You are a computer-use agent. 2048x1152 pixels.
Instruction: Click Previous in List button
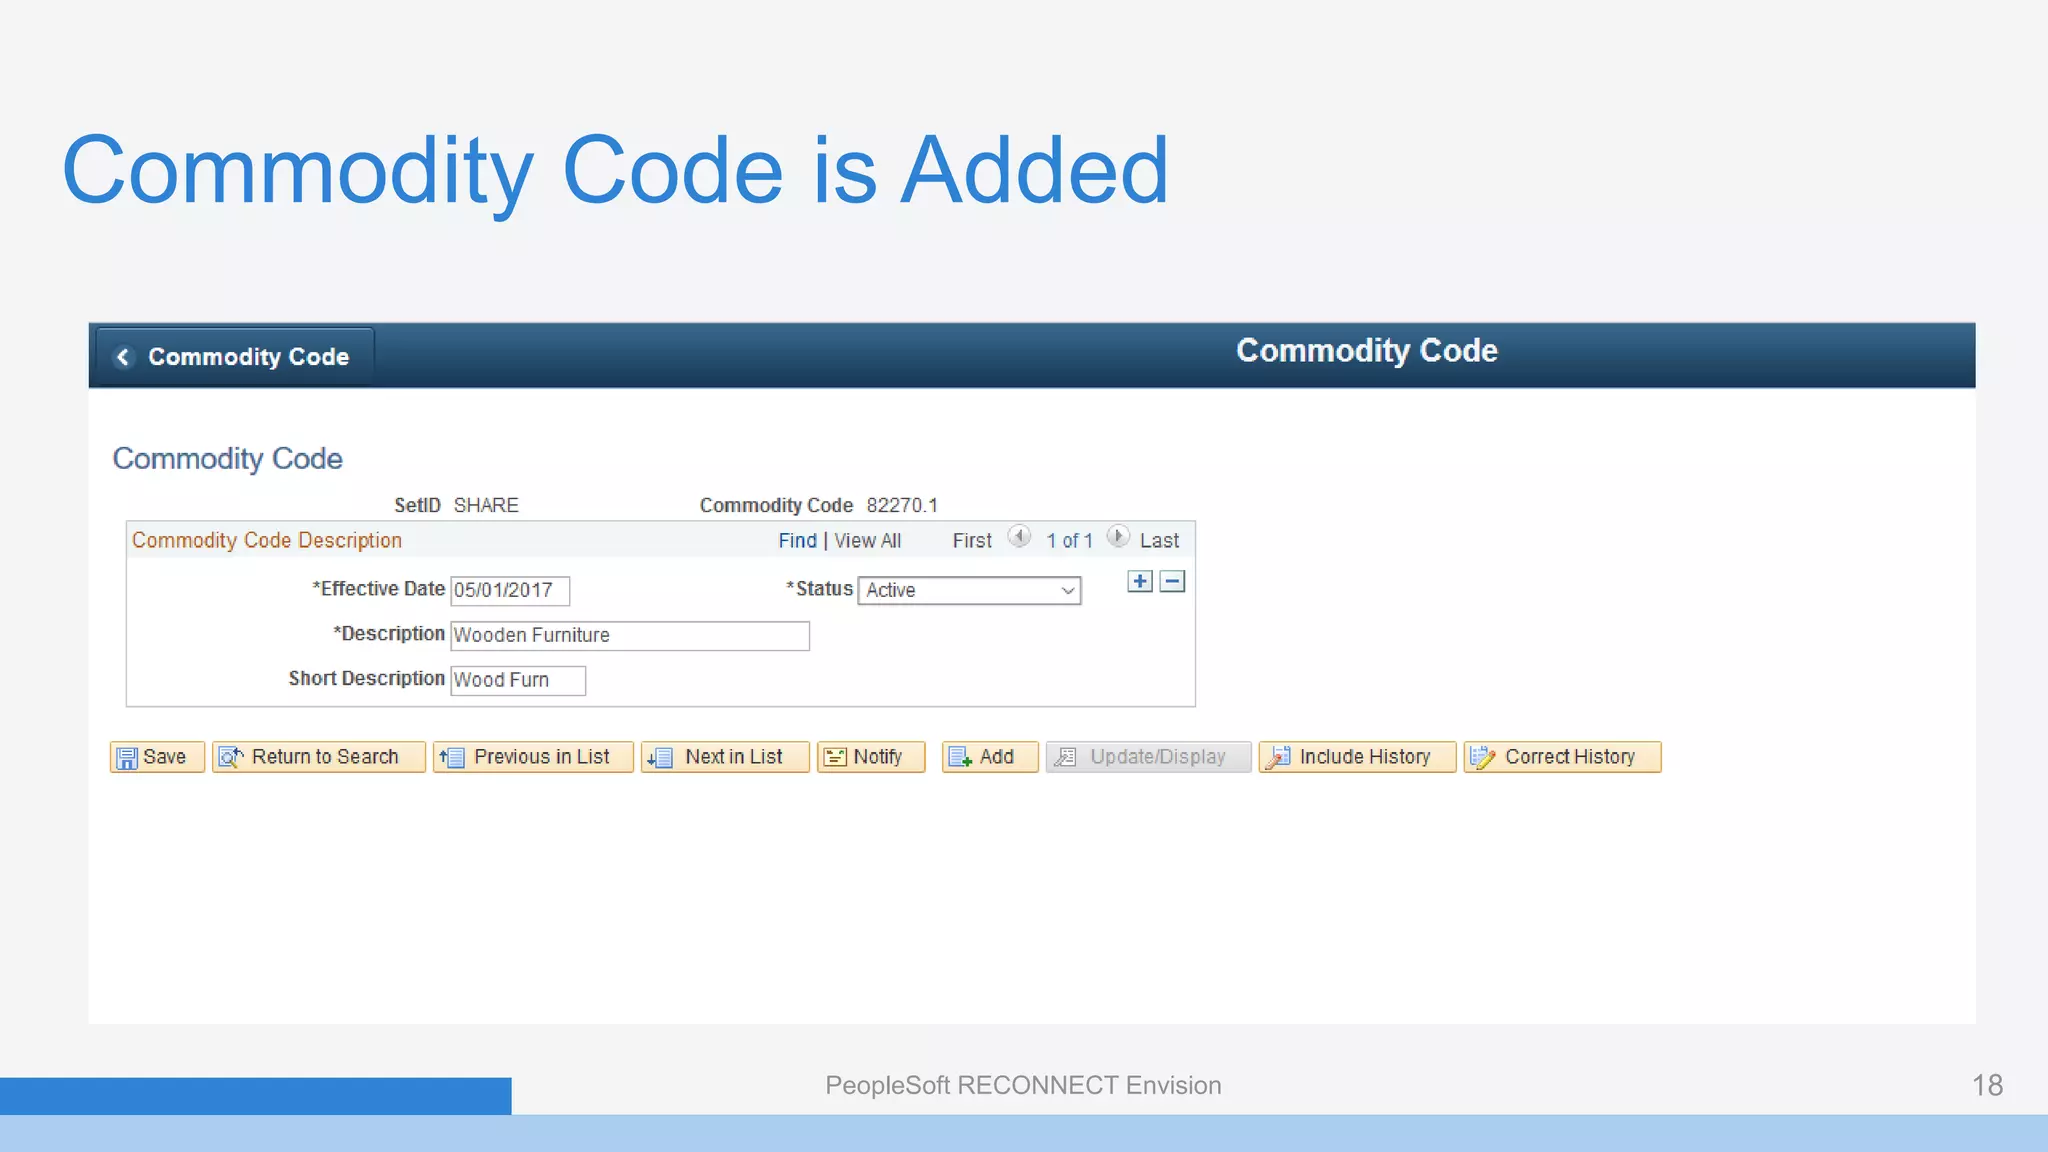click(533, 757)
